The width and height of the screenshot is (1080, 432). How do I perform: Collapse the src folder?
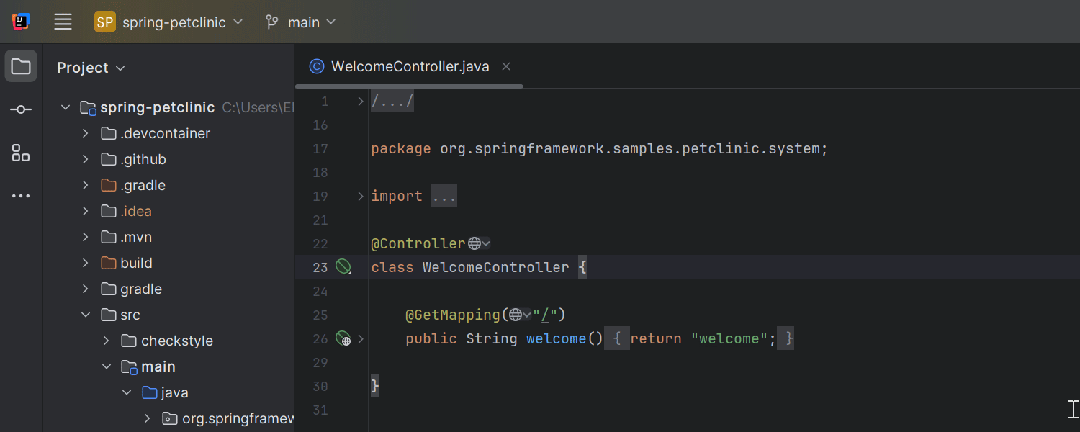click(x=85, y=315)
